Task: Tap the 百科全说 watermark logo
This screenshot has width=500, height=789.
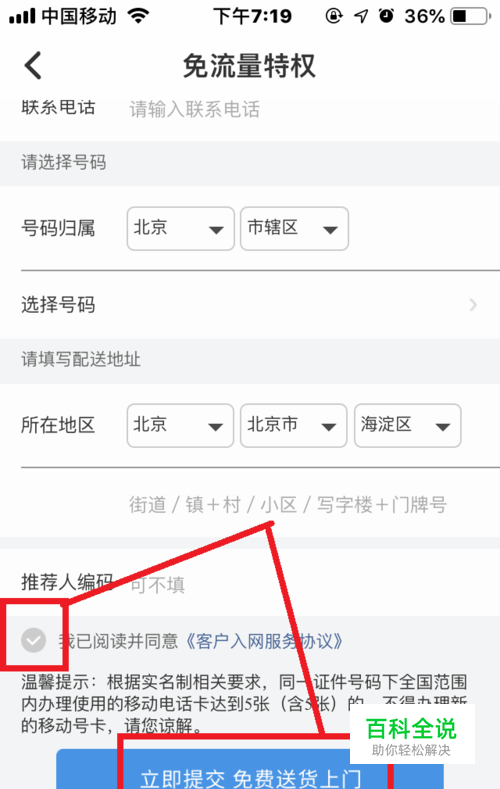Action: (x=412, y=735)
